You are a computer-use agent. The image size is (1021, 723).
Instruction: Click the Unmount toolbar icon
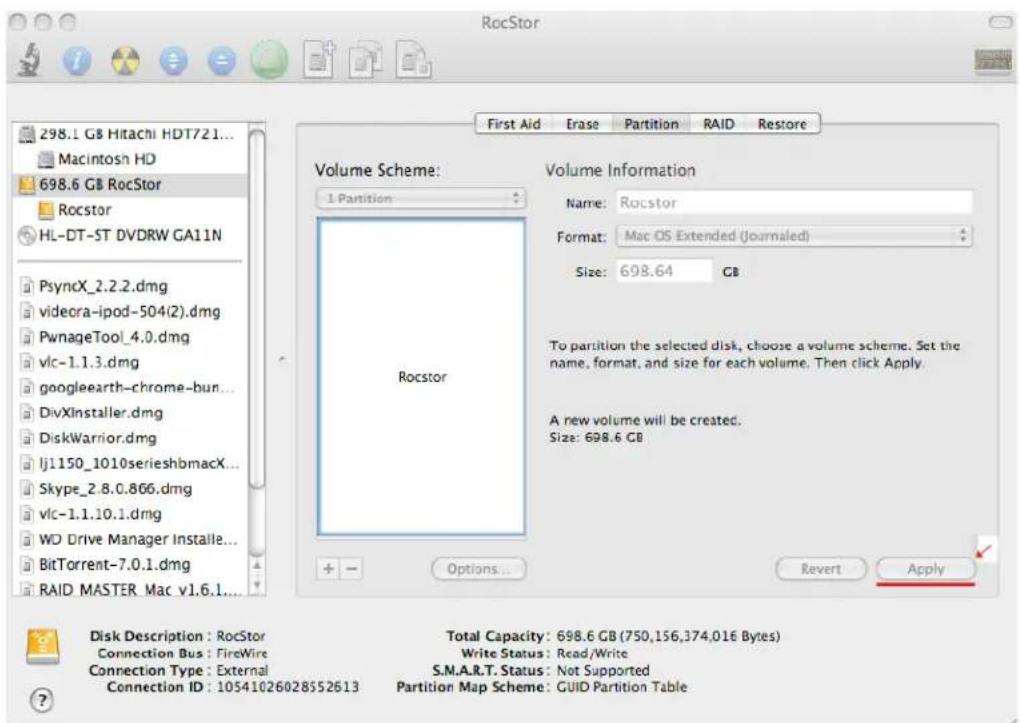tap(173, 61)
